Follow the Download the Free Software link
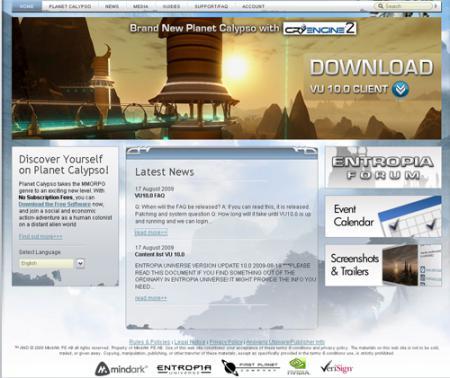The height and width of the screenshot is (378, 450). 55,204
